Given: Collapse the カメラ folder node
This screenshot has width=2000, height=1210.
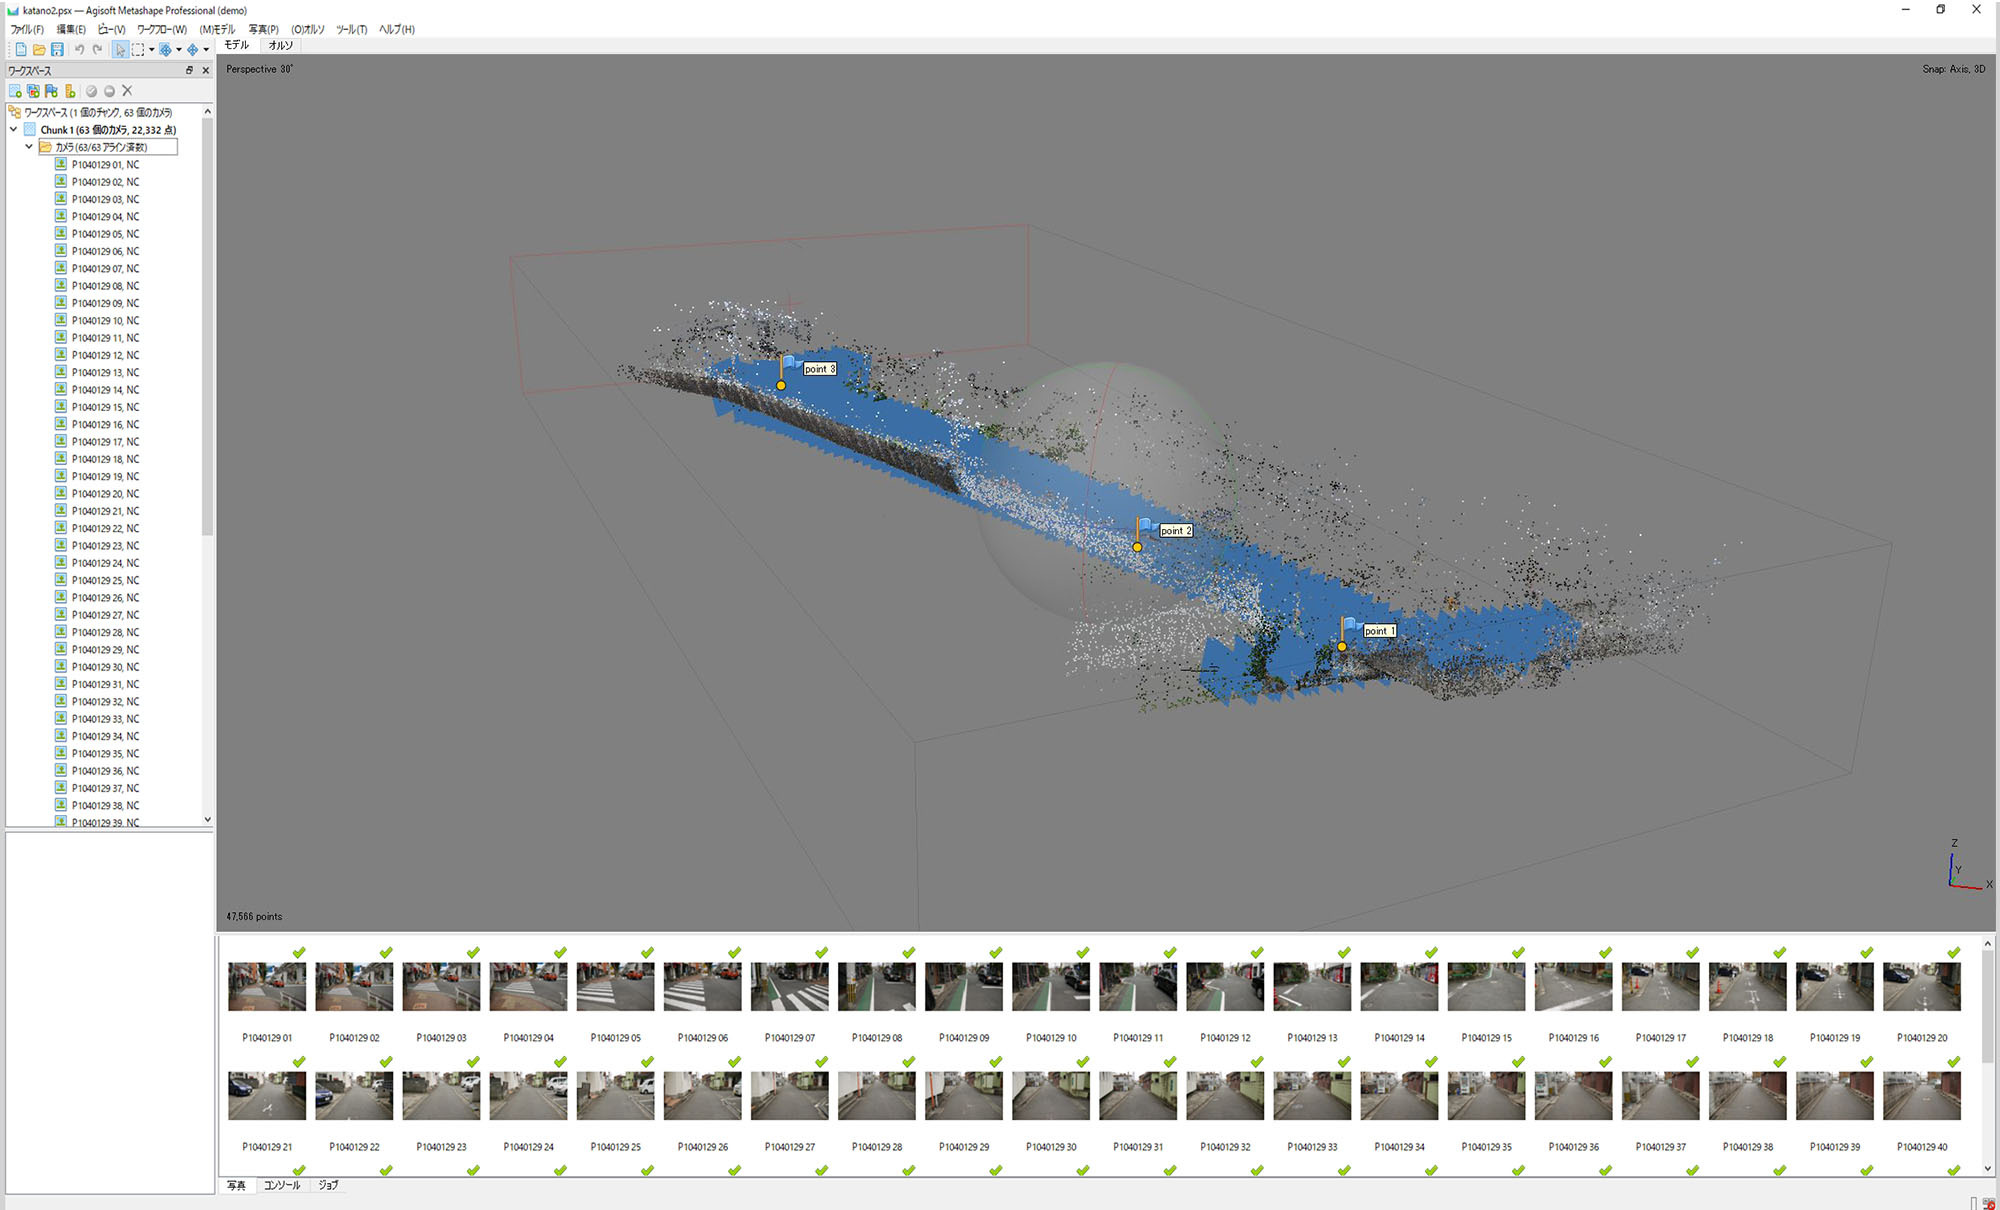Looking at the screenshot, I should pos(29,146).
